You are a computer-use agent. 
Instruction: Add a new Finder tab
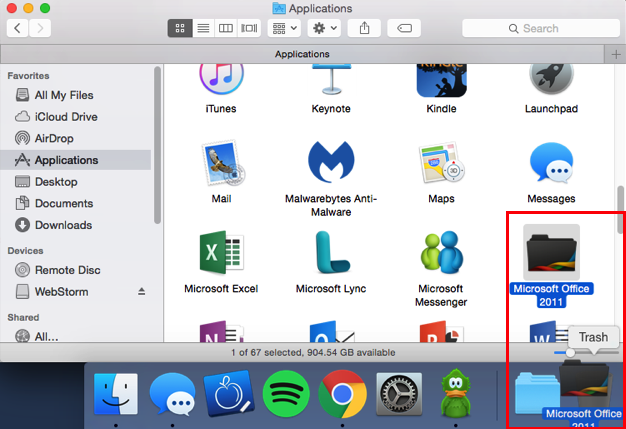coord(616,54)
